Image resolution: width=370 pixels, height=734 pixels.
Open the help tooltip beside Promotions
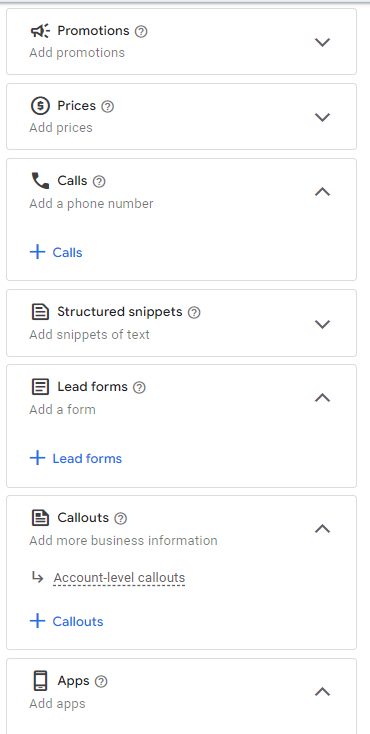141,31
